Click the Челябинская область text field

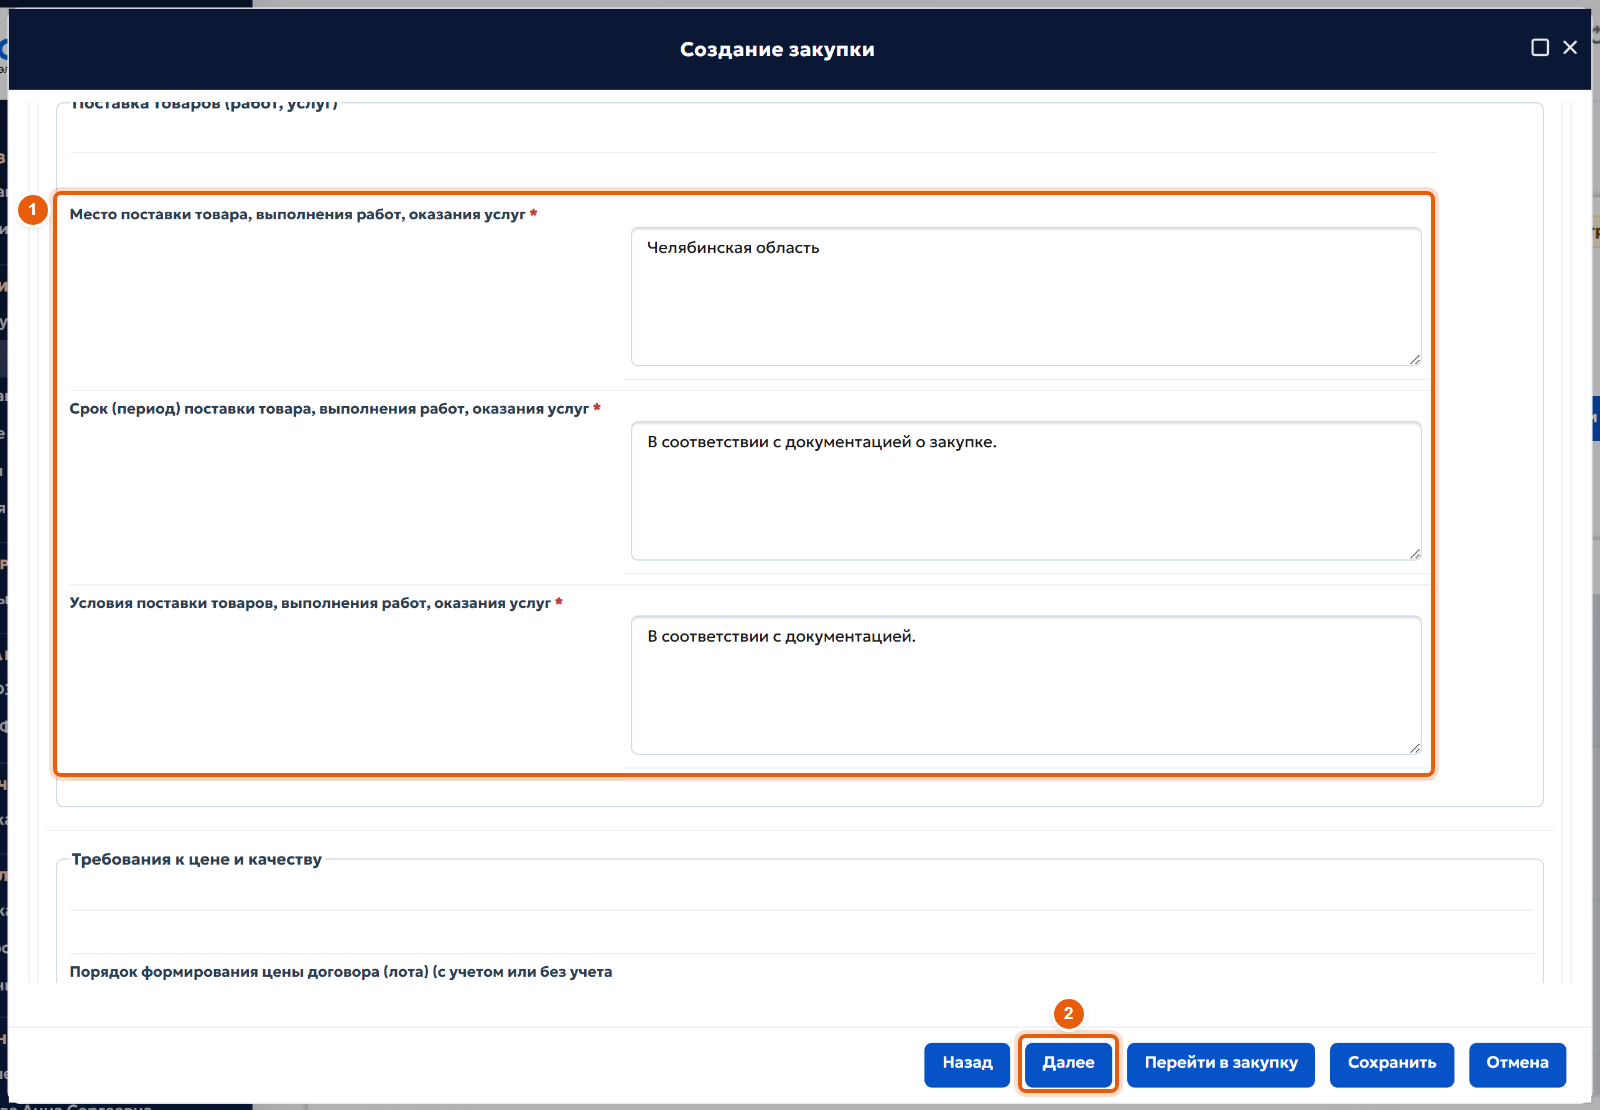[1026, 297]
